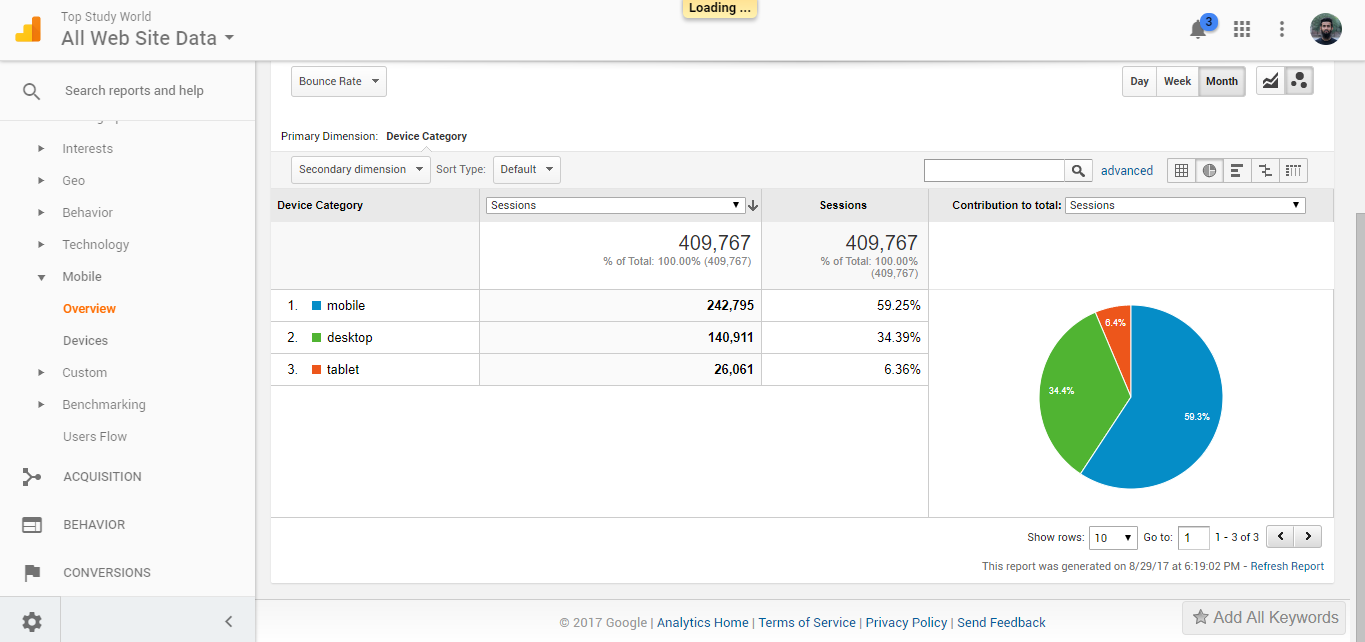
Task: Open the Google apps grid
Action: pos(1242,30)
